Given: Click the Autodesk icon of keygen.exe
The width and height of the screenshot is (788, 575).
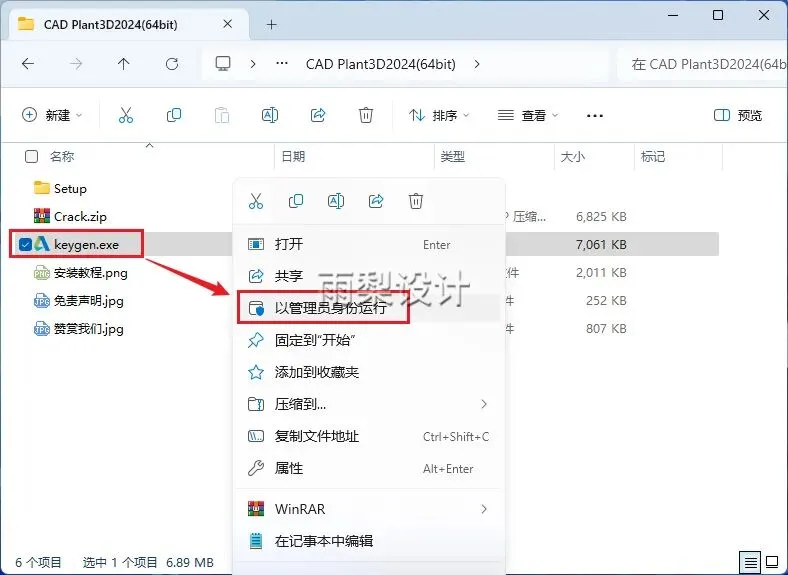Looking at the screenshot, I should click(41, 244).
